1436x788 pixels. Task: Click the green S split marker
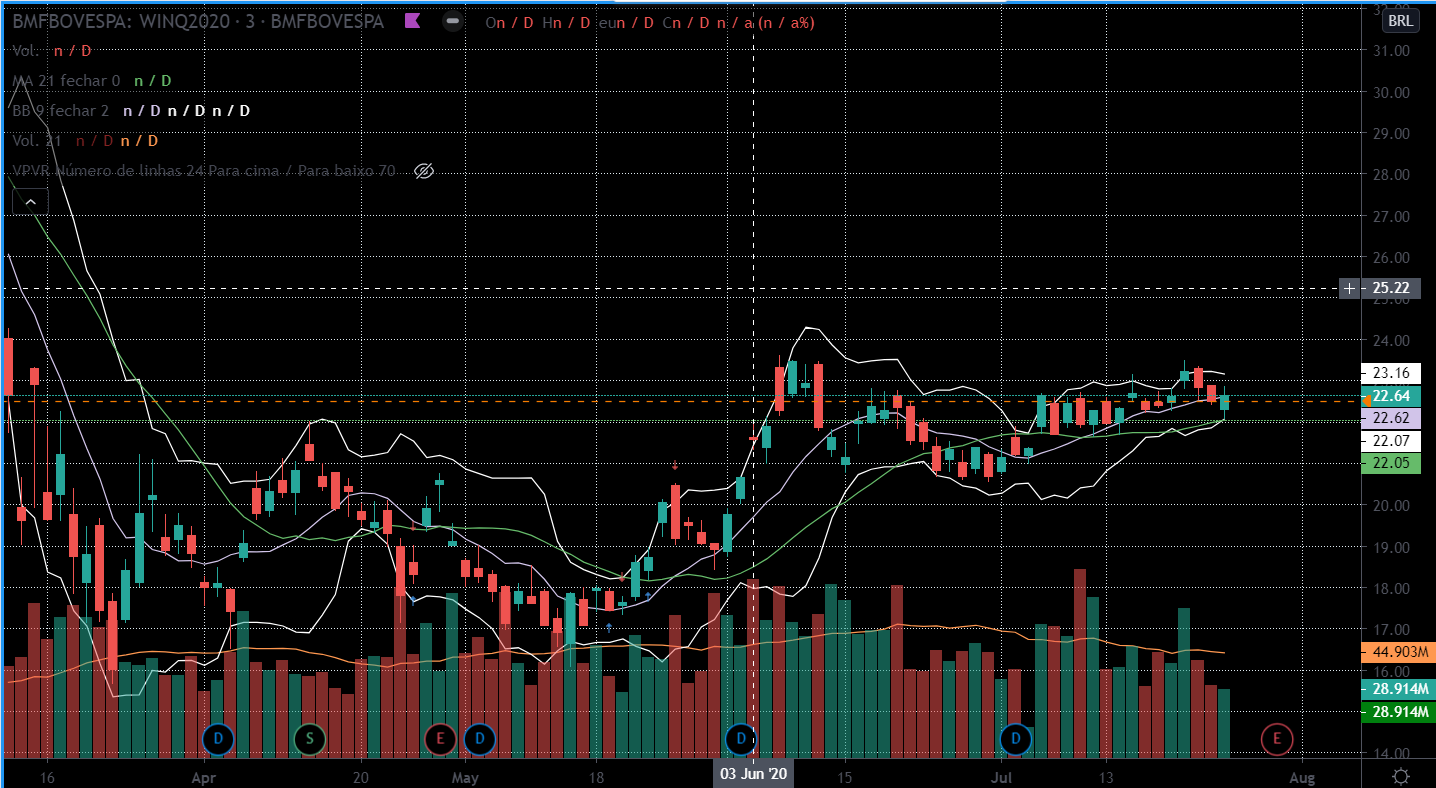pos(310,740)
